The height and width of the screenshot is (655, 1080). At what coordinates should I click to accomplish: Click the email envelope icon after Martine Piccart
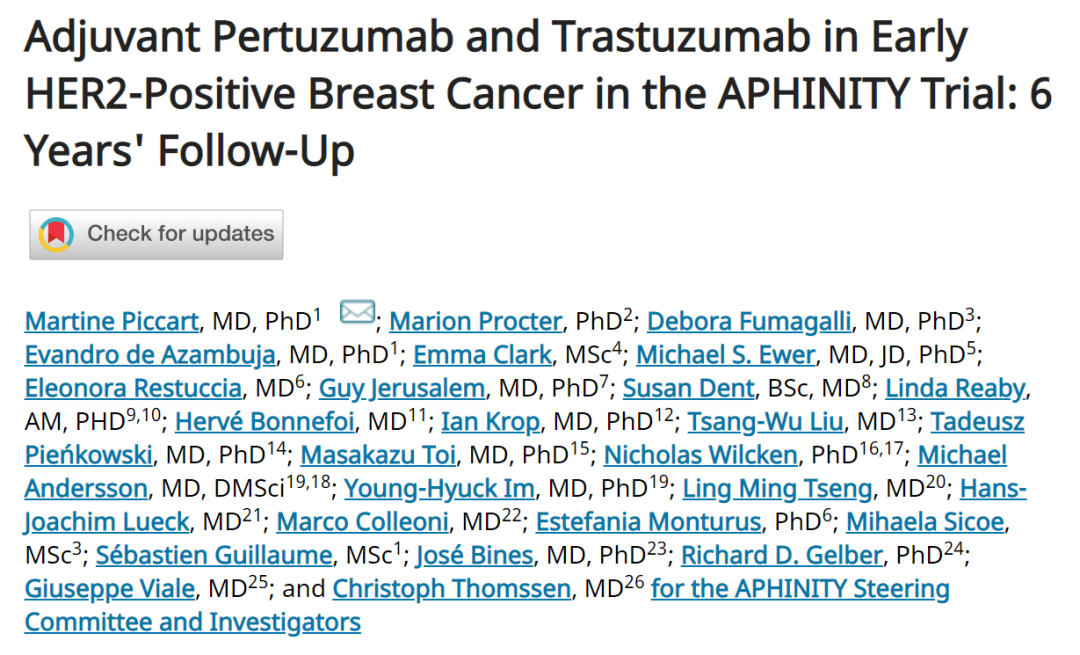tap(357, 313)
